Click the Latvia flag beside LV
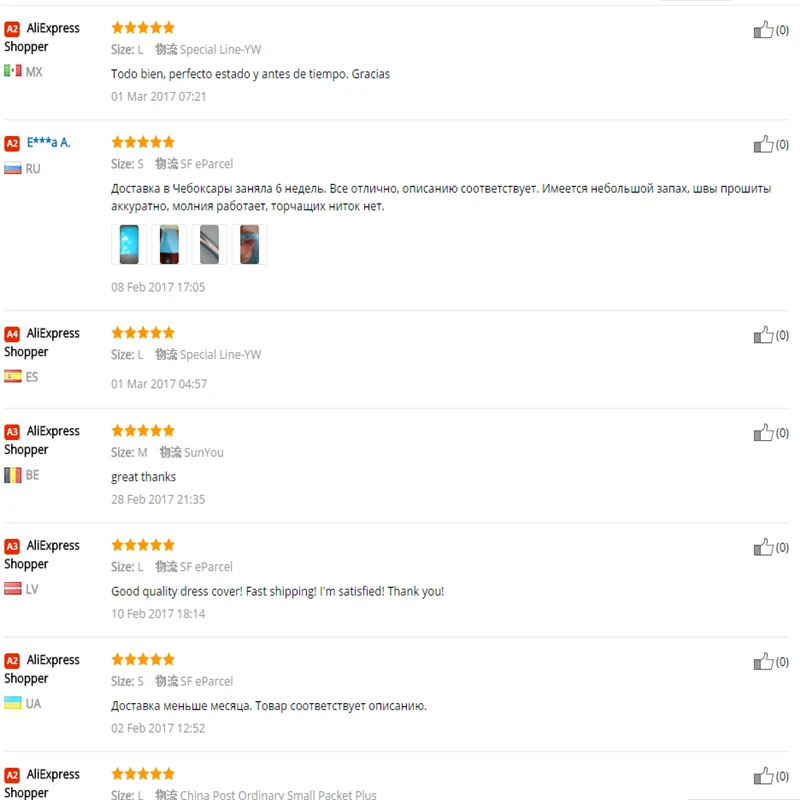The height and width of the screenshot is (800, 800). [13, 588]
